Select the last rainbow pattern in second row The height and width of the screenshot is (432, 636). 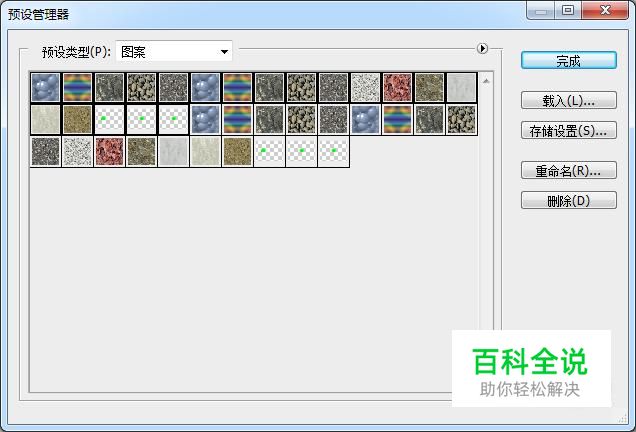point(398,120)
